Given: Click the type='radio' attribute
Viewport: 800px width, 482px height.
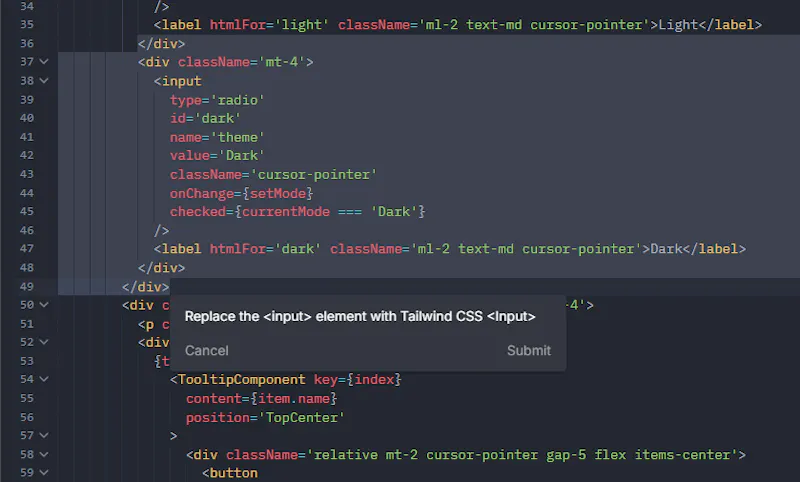Looking at the screenshot, I should (x=217, y=100).
